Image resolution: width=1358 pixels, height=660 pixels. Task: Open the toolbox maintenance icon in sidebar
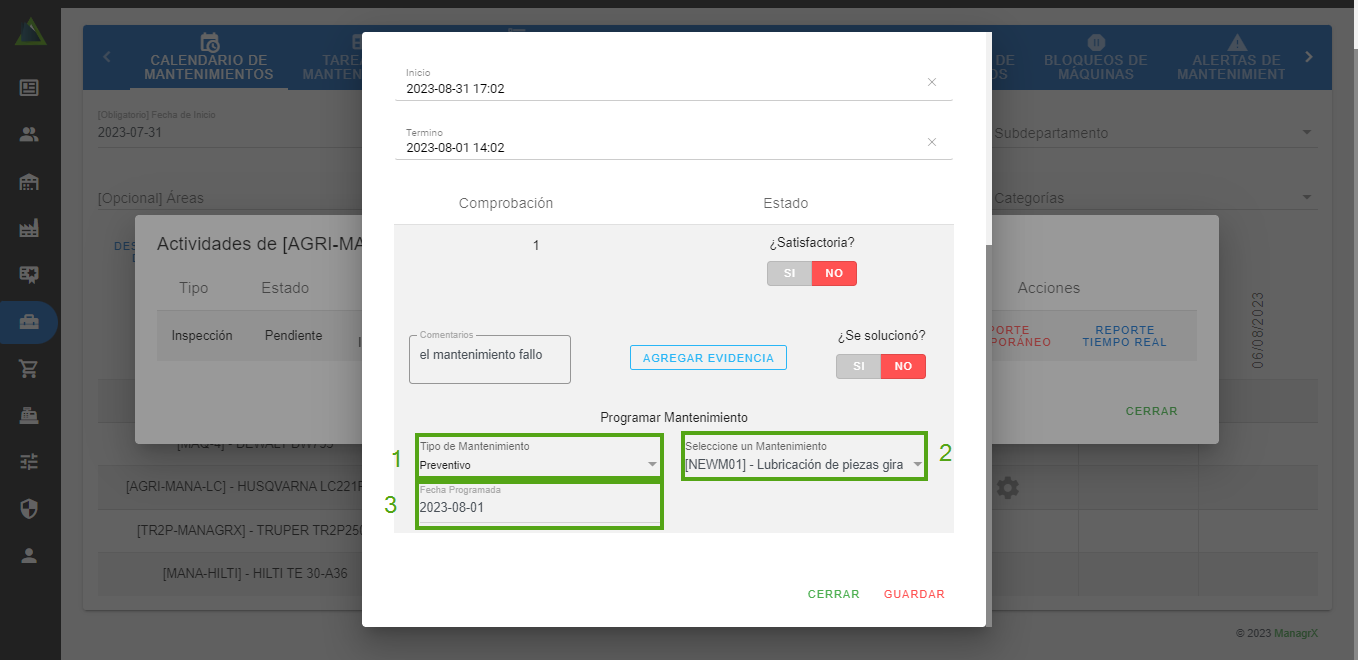pos(29,323)
